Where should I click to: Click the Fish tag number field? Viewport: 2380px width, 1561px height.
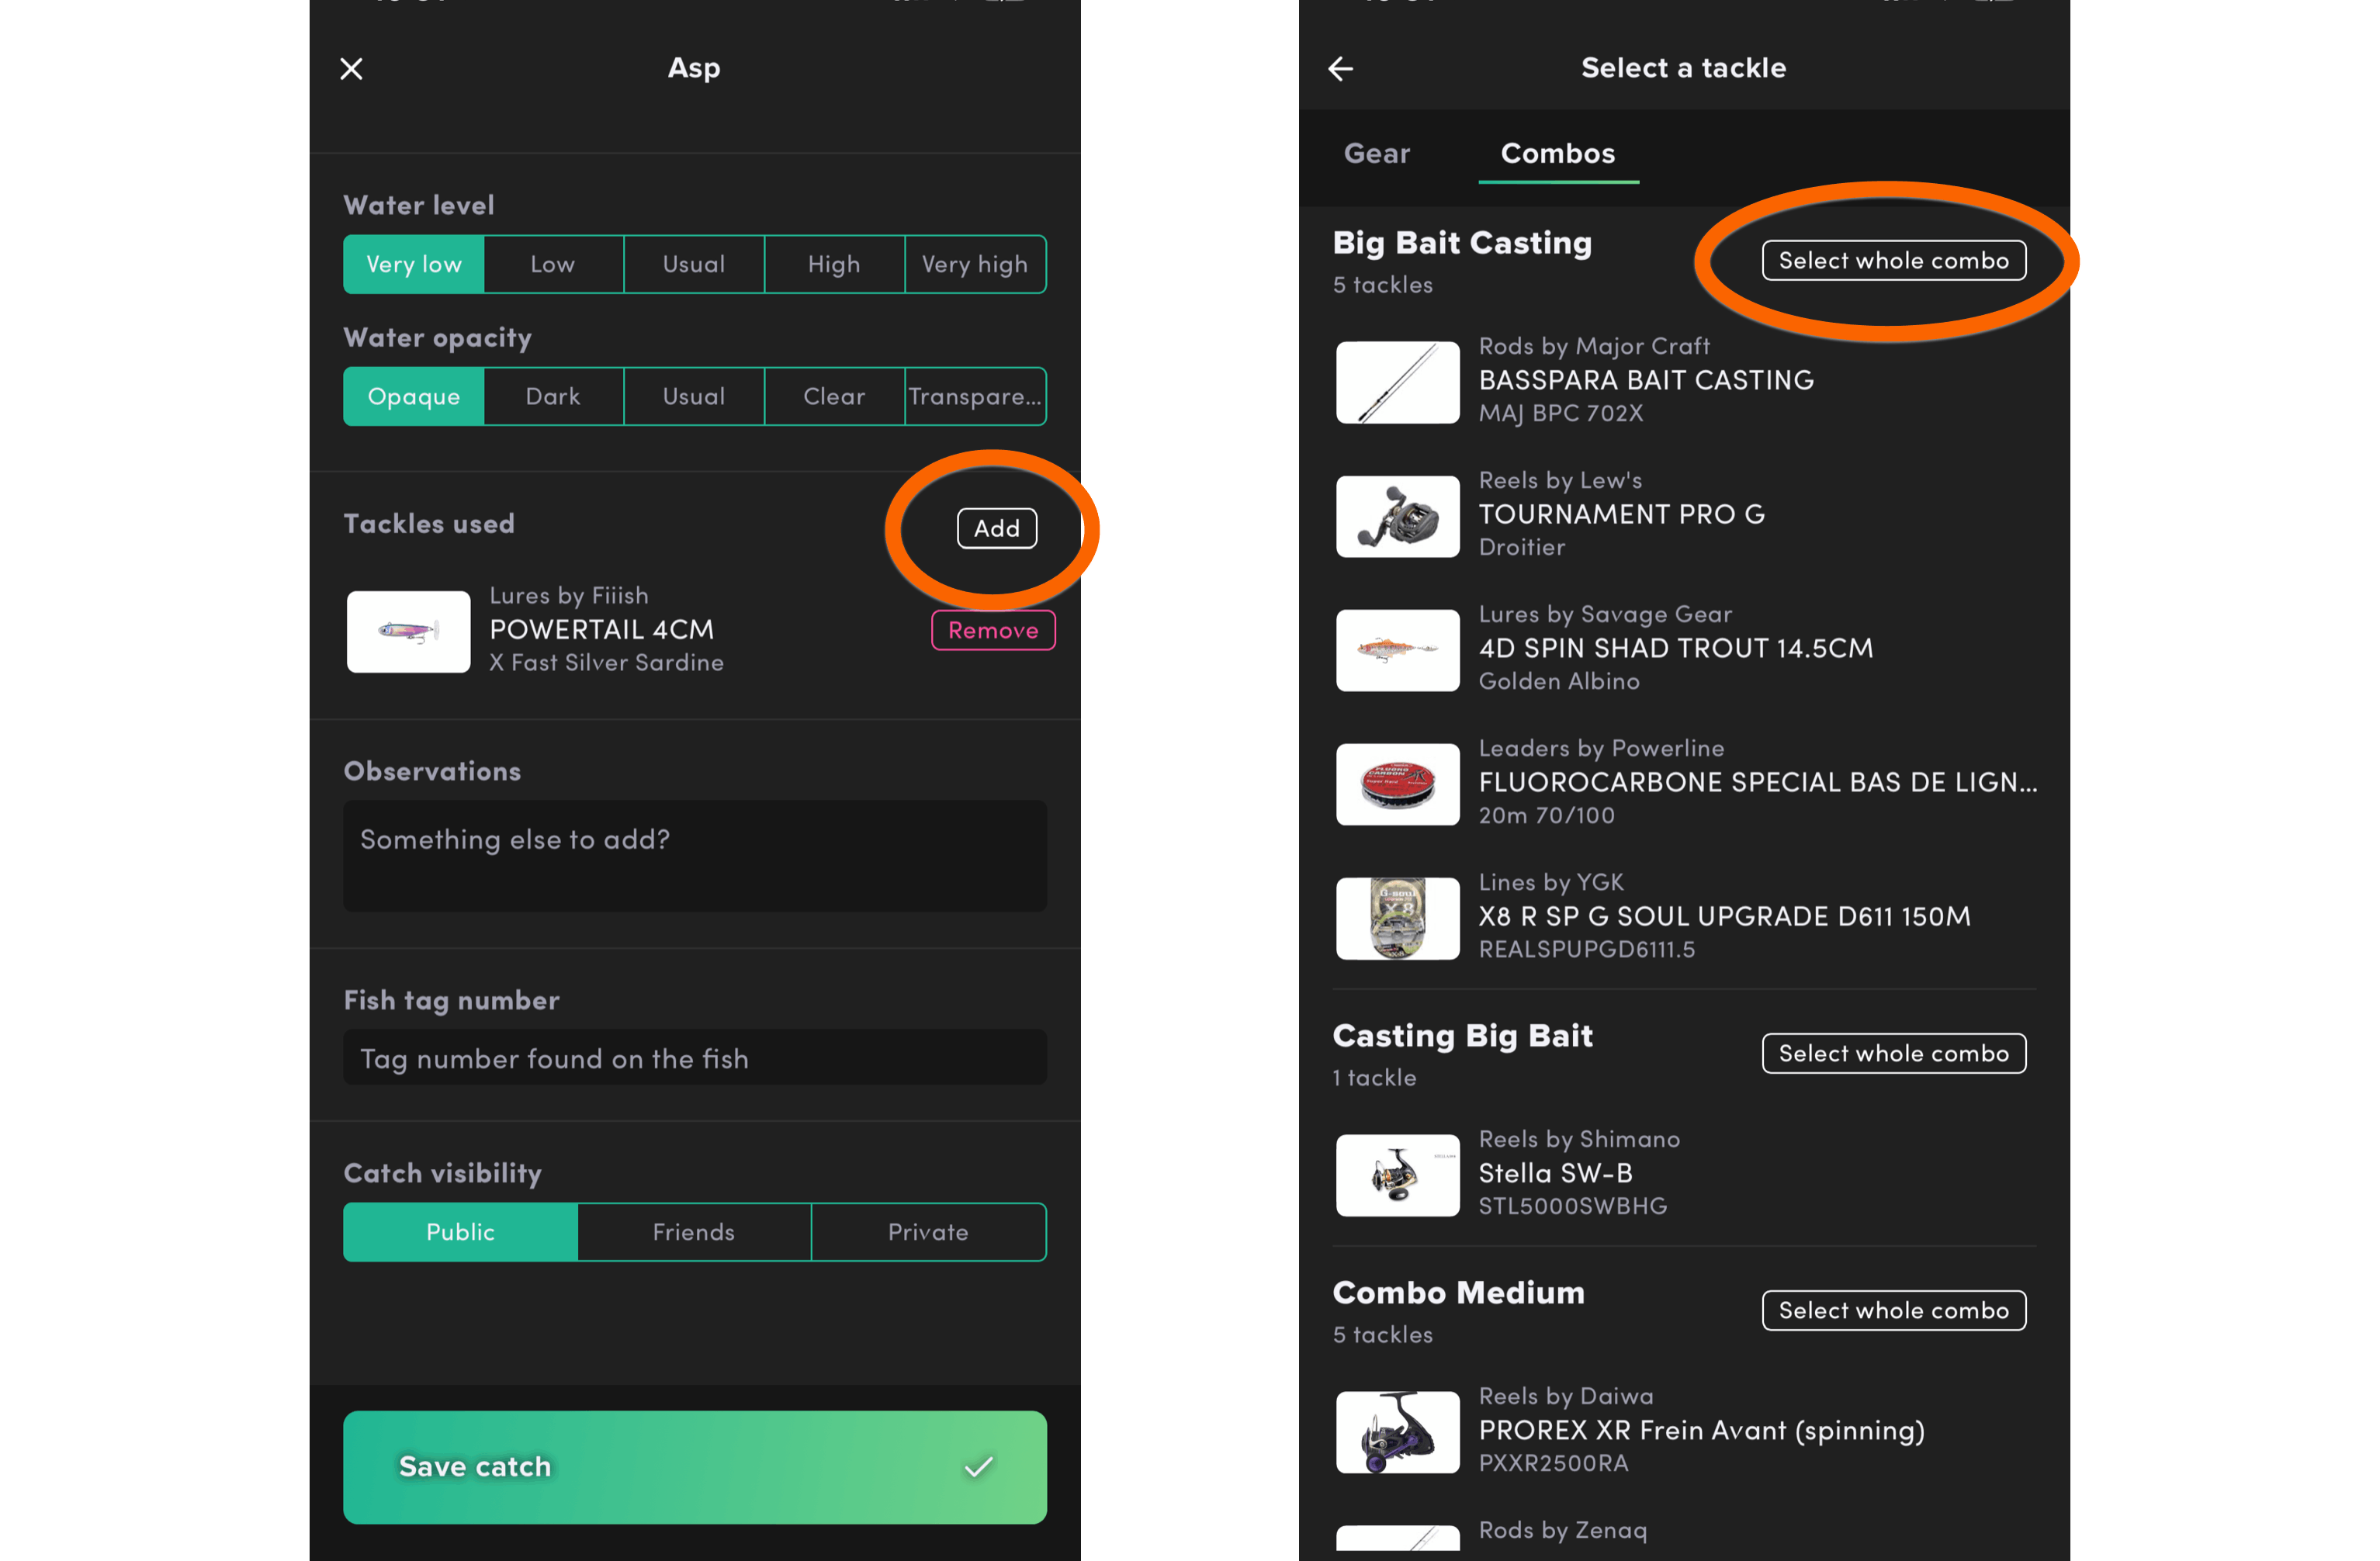[x=695, y=1058]
